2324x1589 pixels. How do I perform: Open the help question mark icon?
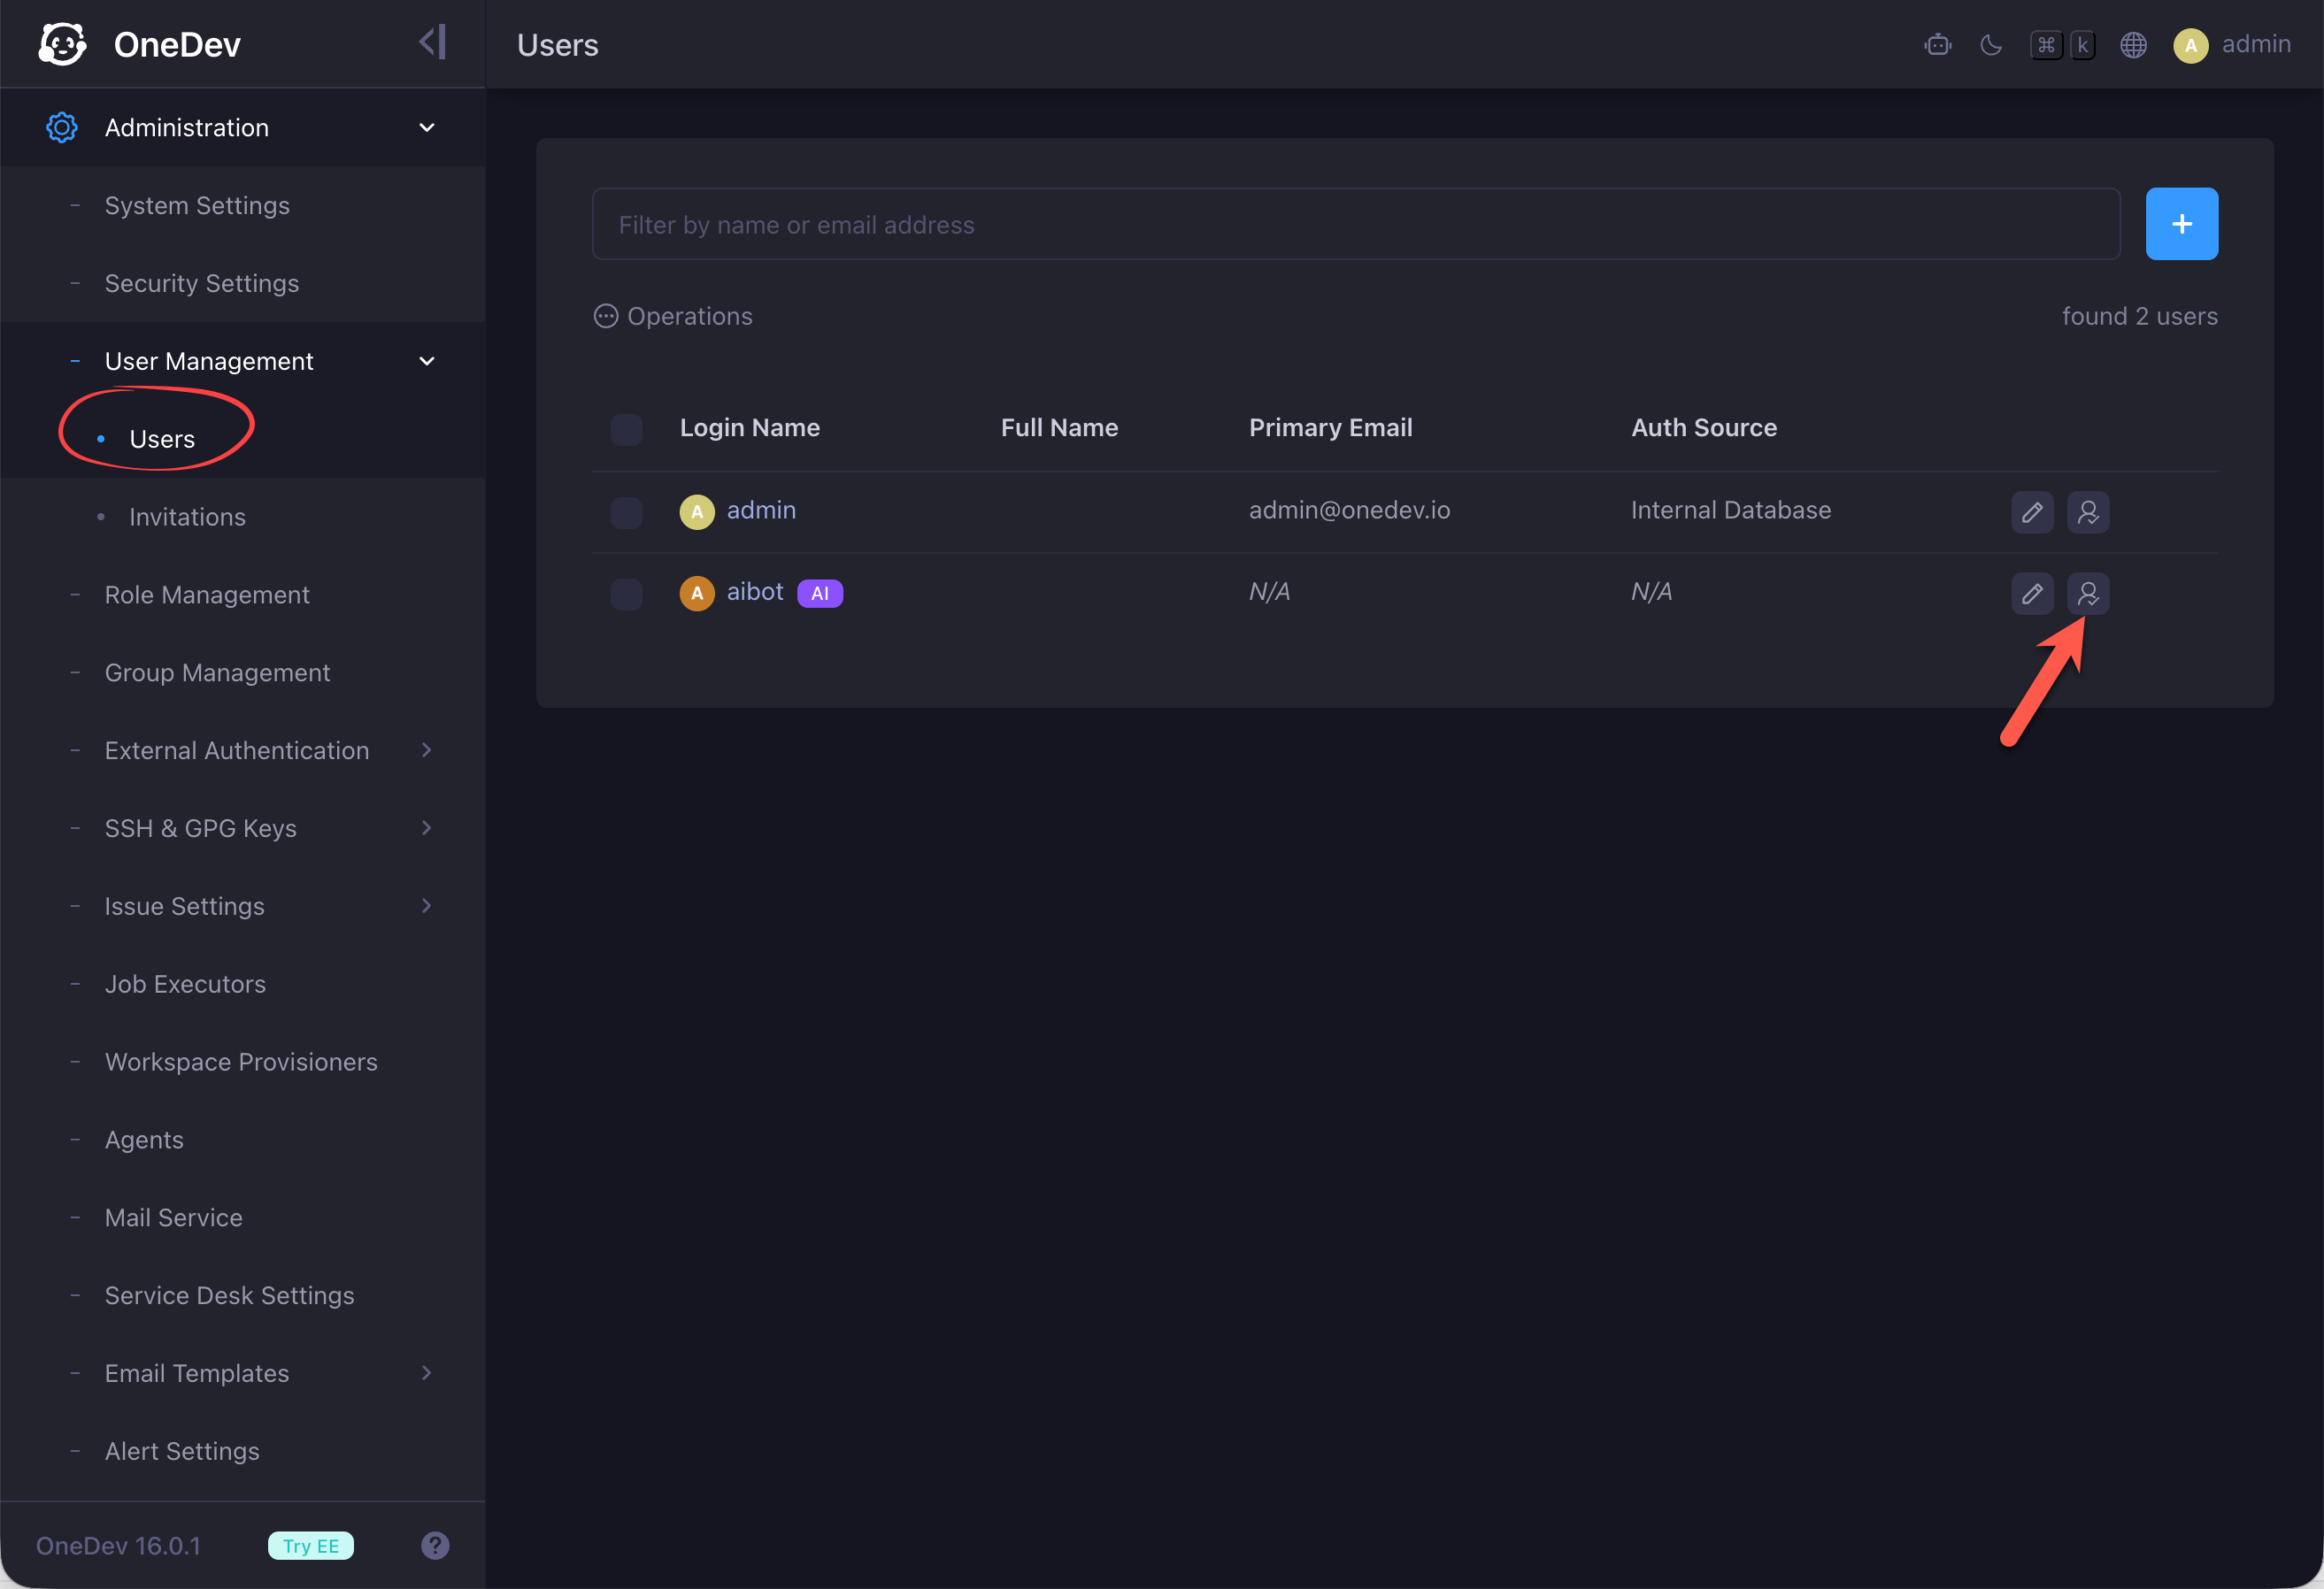pyautogui.click(x=435, y=1545)
